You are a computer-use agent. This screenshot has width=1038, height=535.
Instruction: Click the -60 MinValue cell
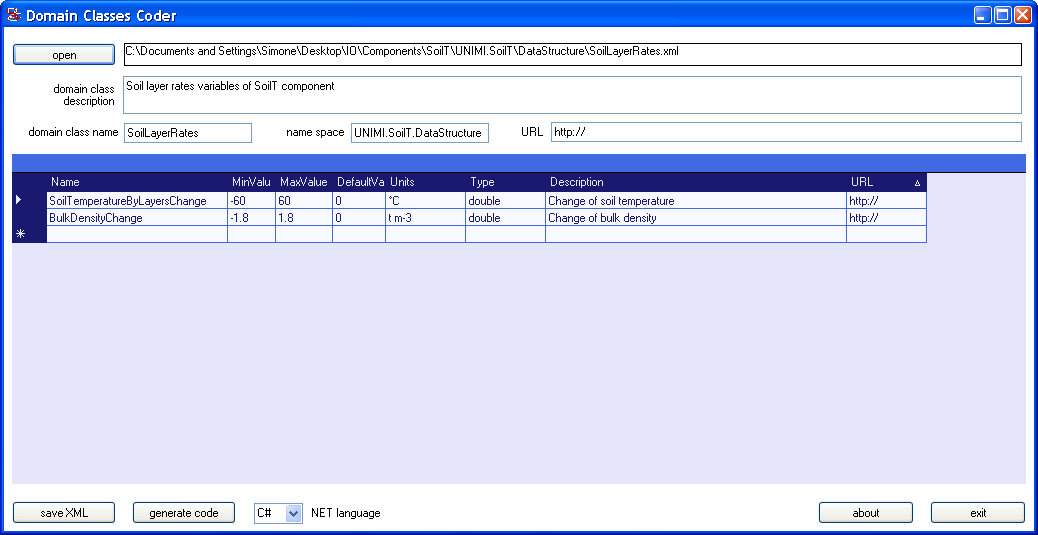252,201
